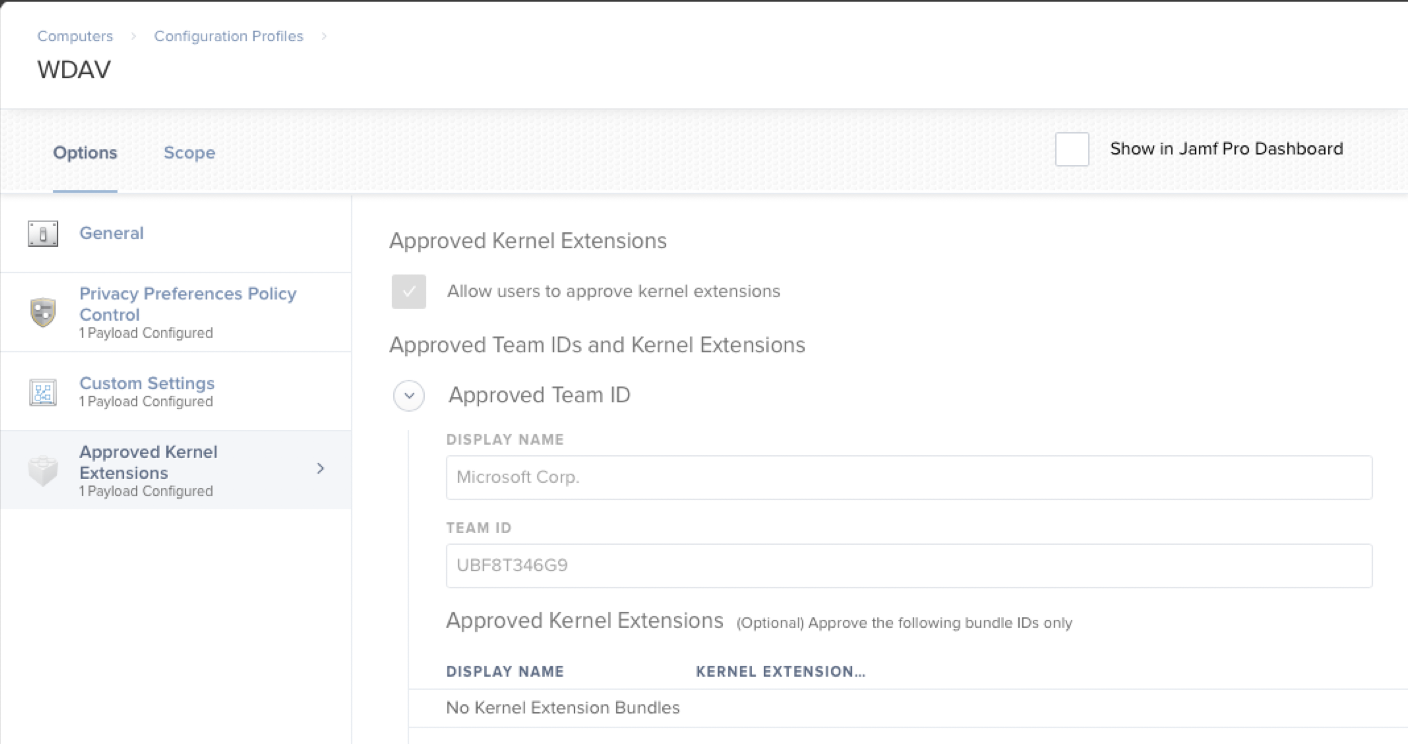The height and width of the screenshot is (744, 1408).
Task: Click the Custom Settings payload icon
Action: click(42, 392)
